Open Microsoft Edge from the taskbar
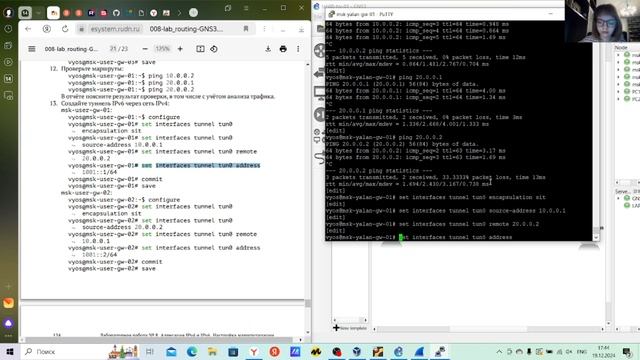Viewport: 640px width, 360px height. (x=192, y=351)
